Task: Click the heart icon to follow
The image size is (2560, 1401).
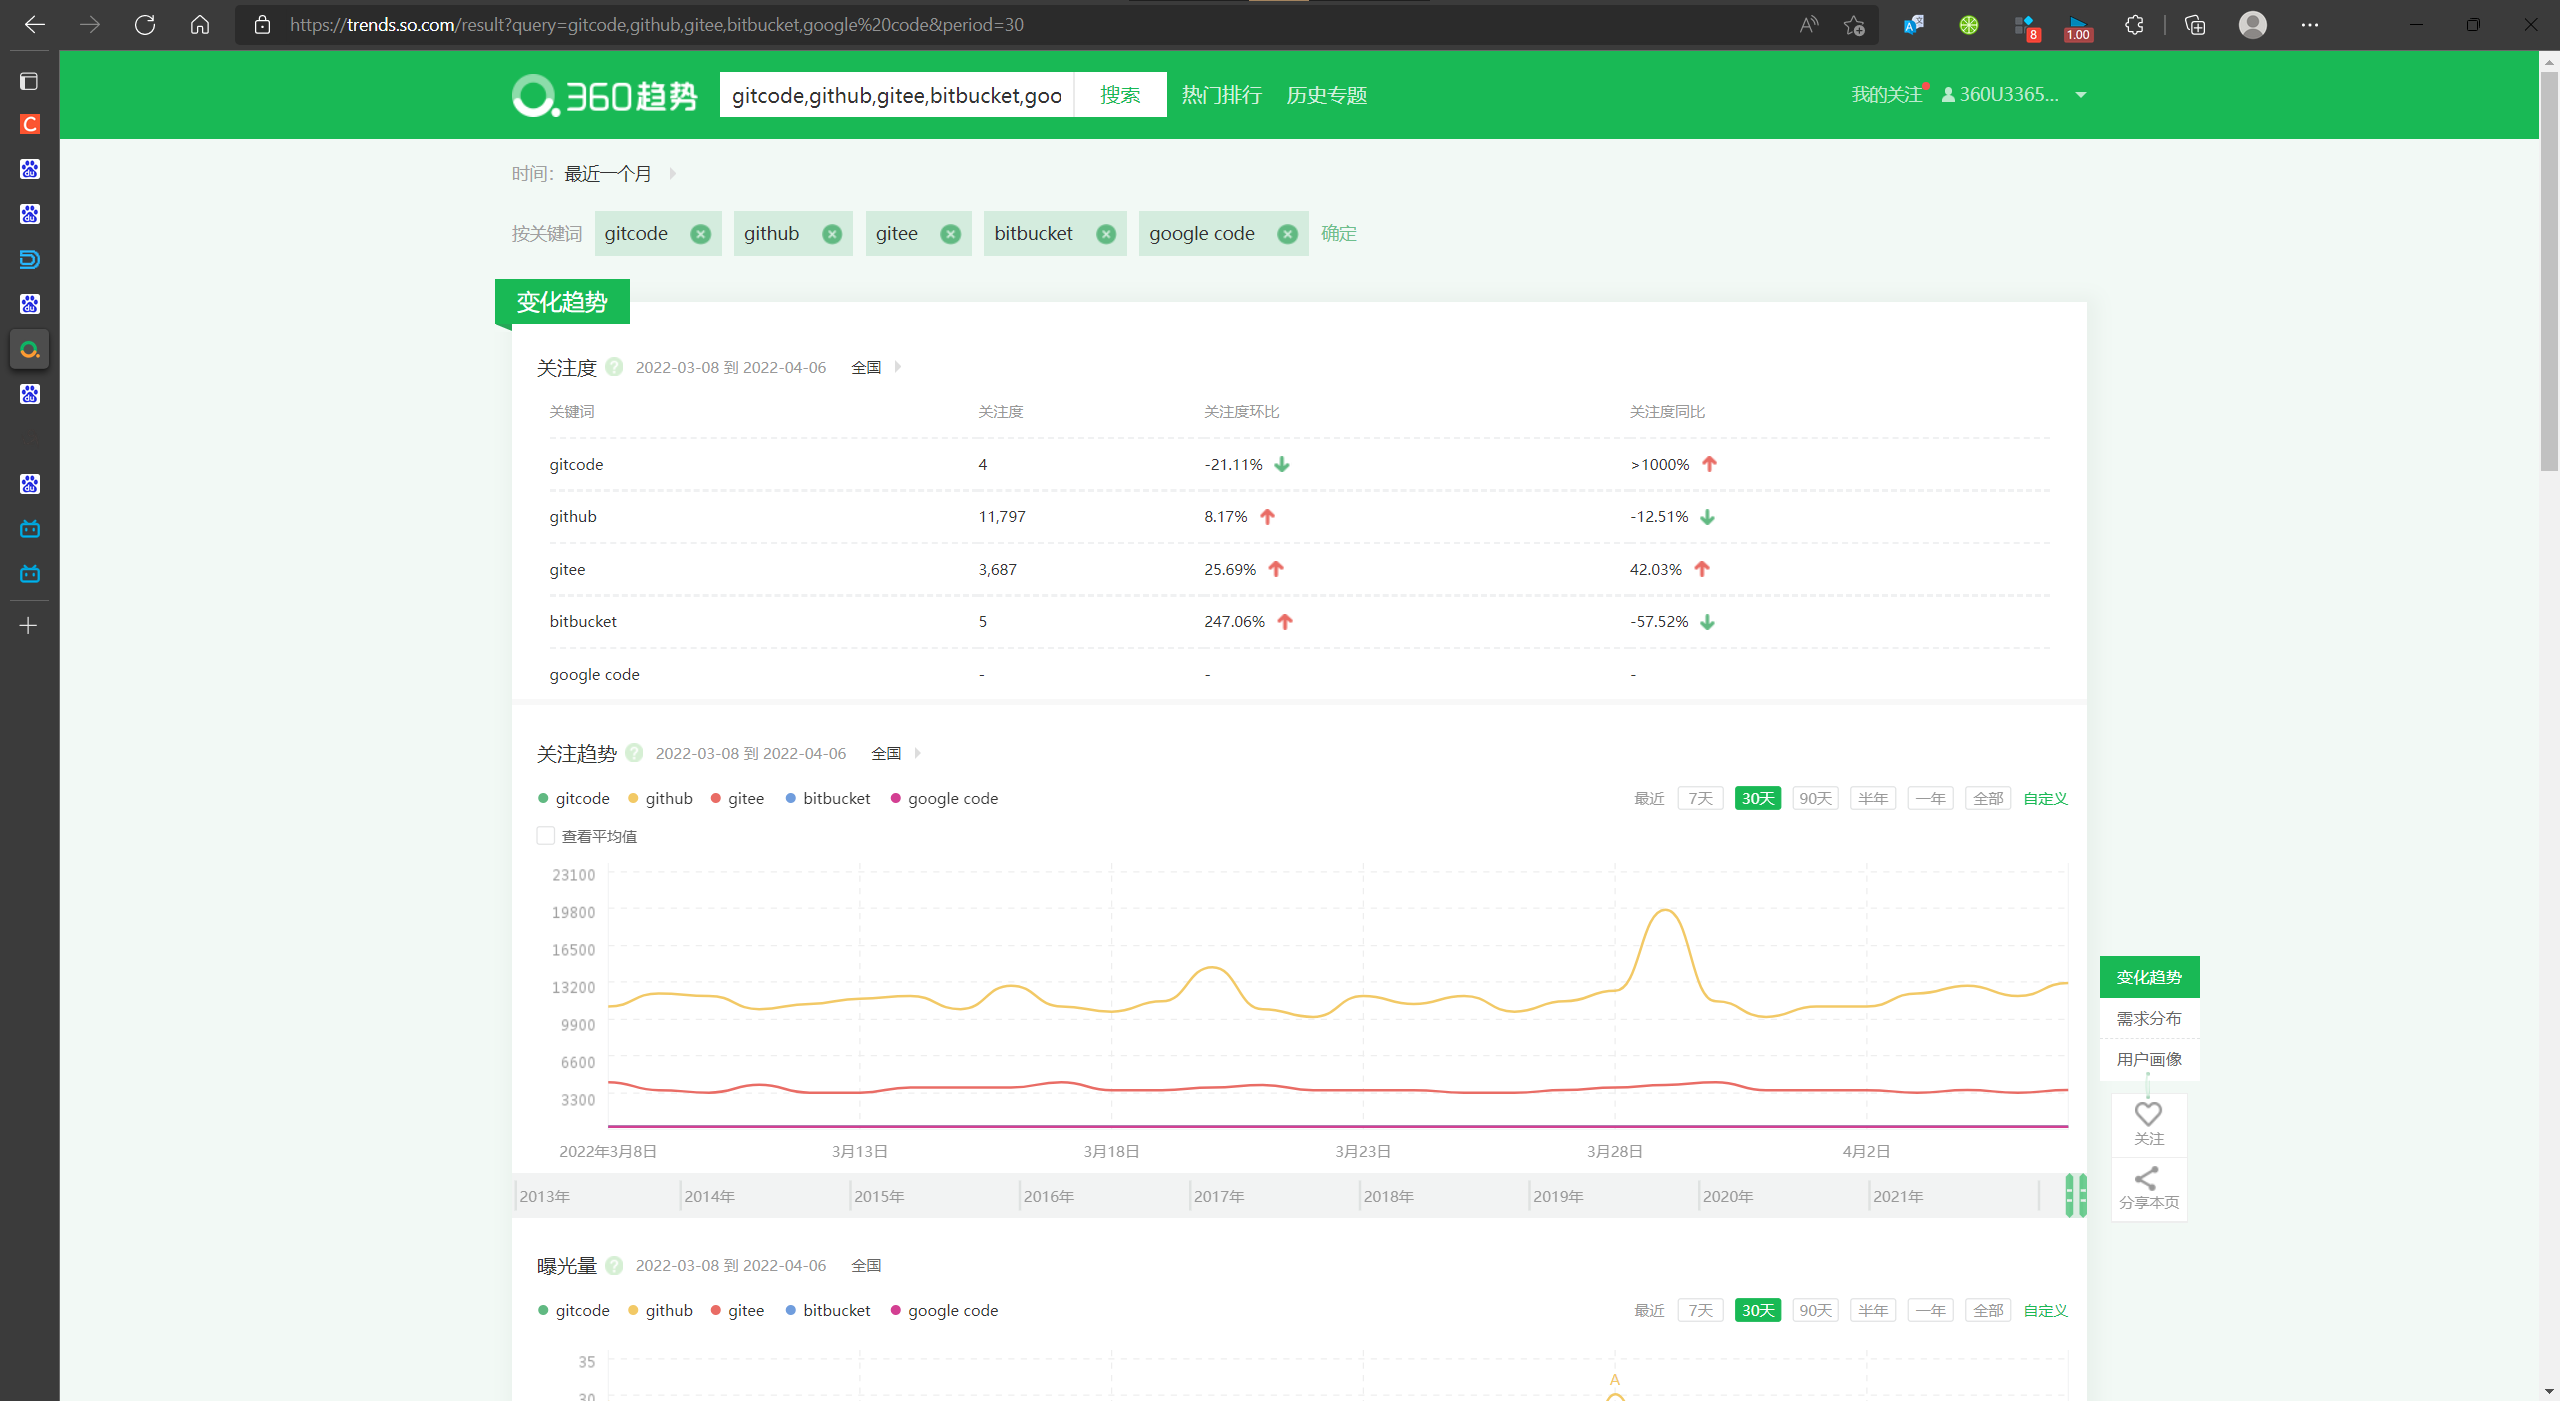Action: (2147, 1113)
